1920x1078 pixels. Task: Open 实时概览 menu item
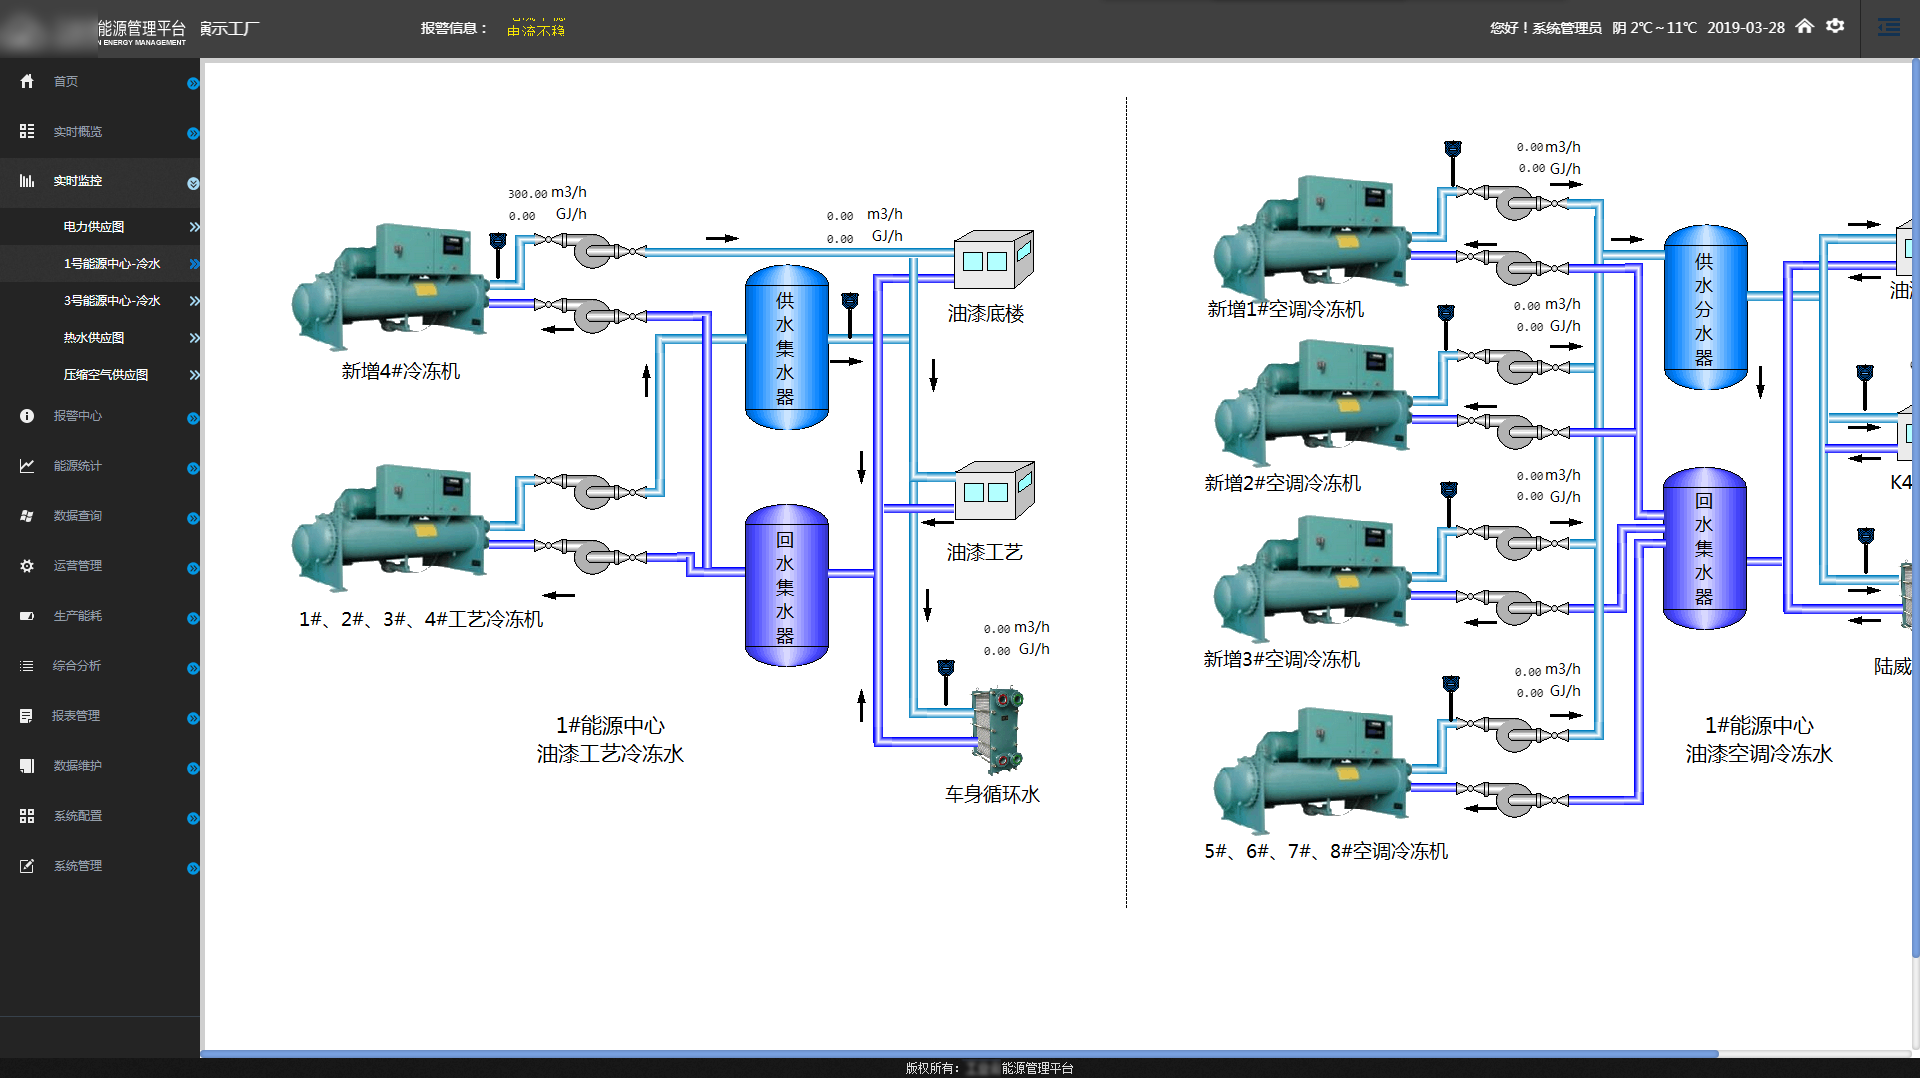(100, 132)
